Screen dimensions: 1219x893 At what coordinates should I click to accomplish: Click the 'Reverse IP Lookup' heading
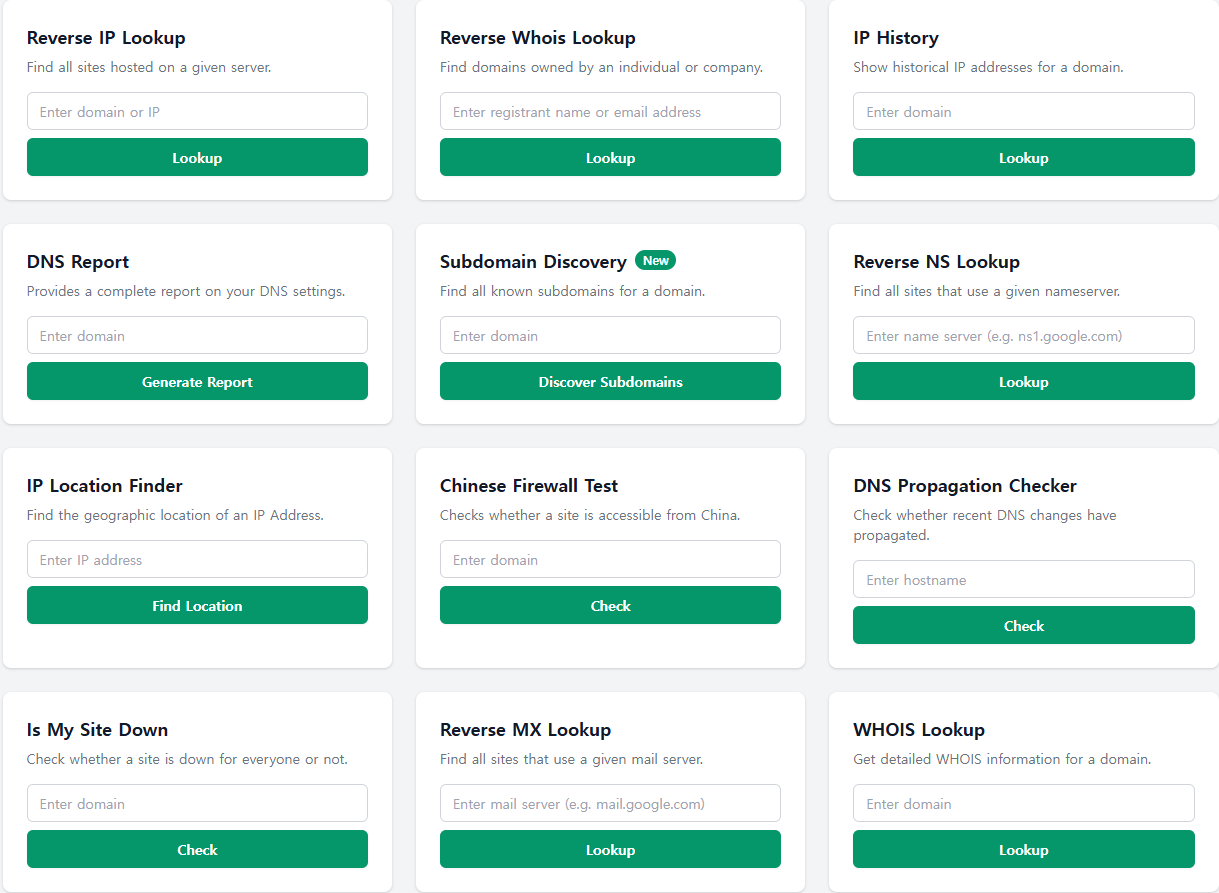coord(106,38)
